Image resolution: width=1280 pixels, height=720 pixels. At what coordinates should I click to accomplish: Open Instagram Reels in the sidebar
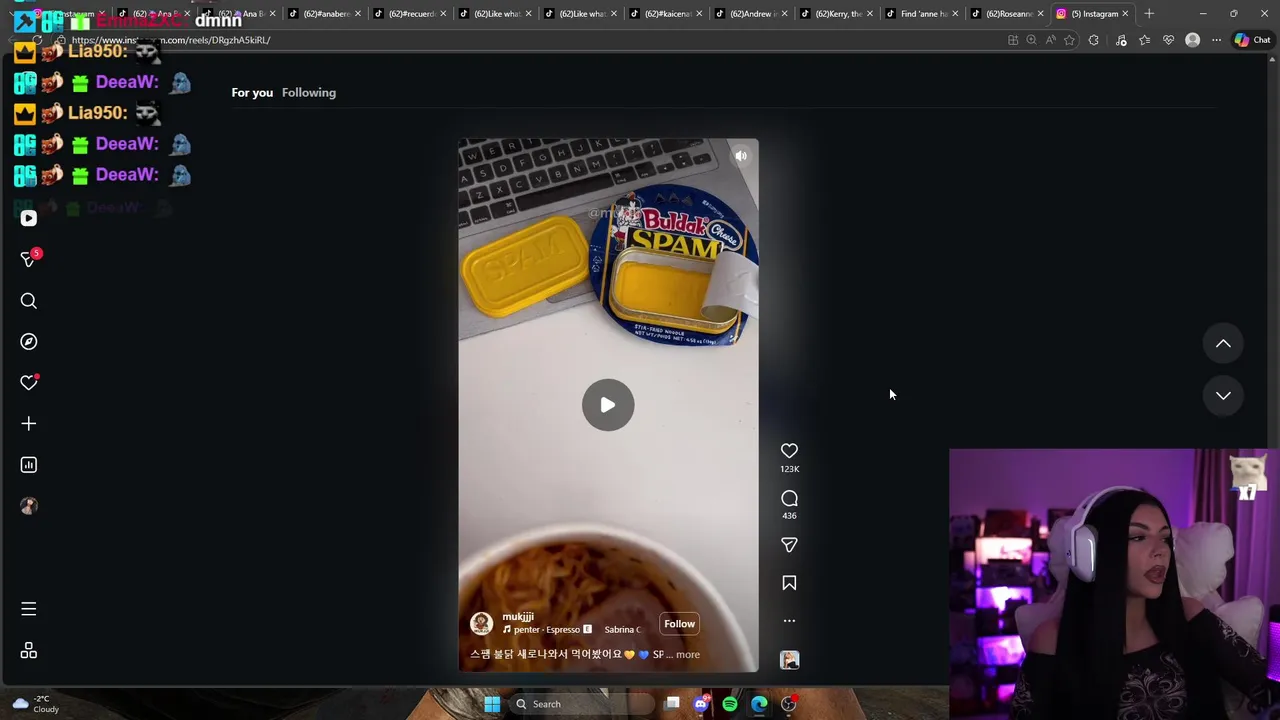pyautogui.click(x=28, y=218)
